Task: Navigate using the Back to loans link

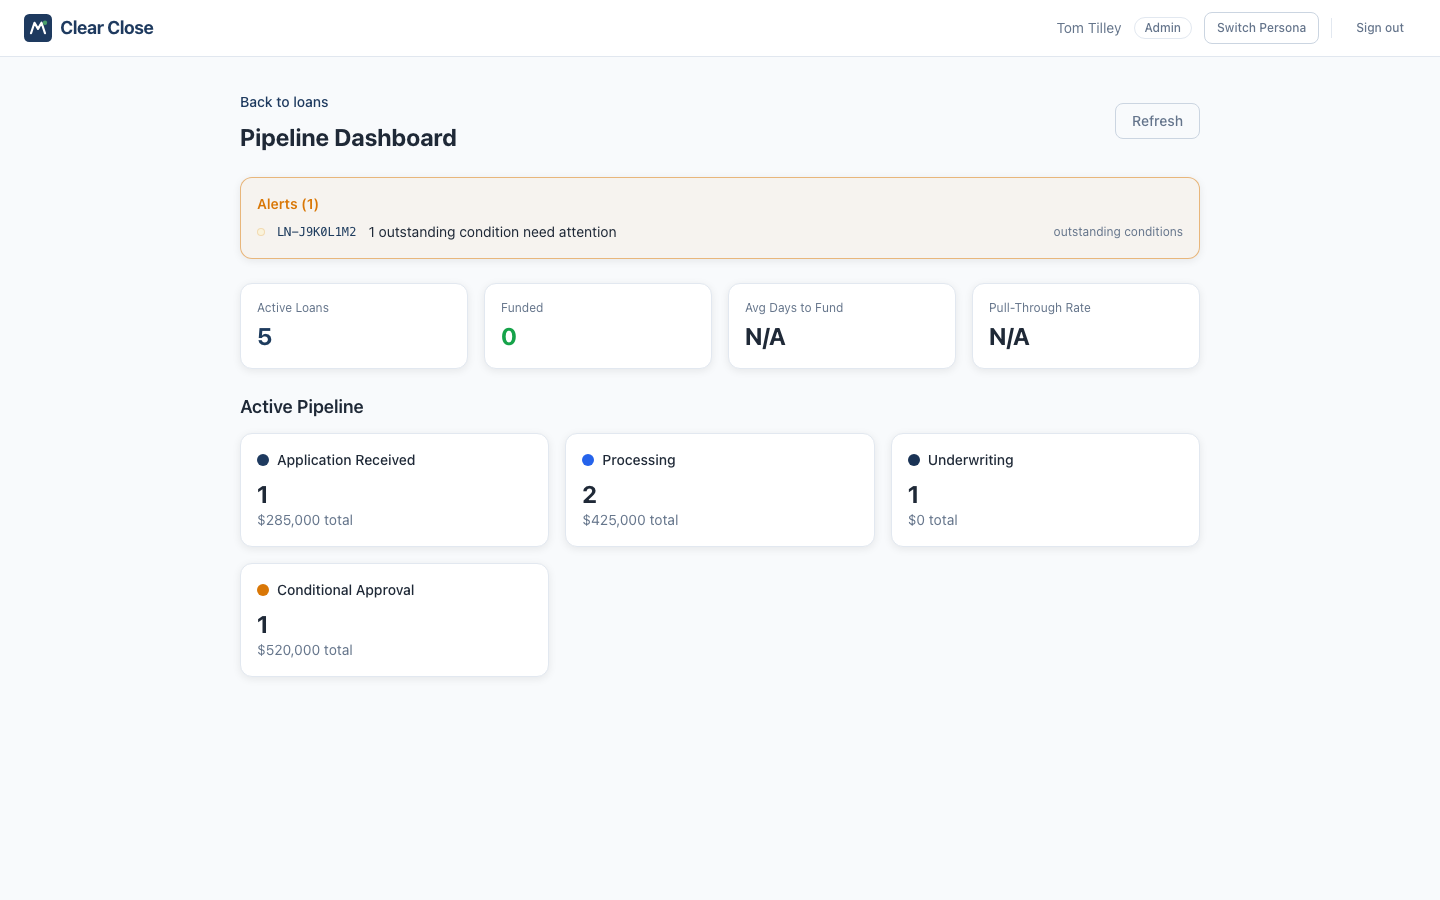Action: [x=284, y=102]
